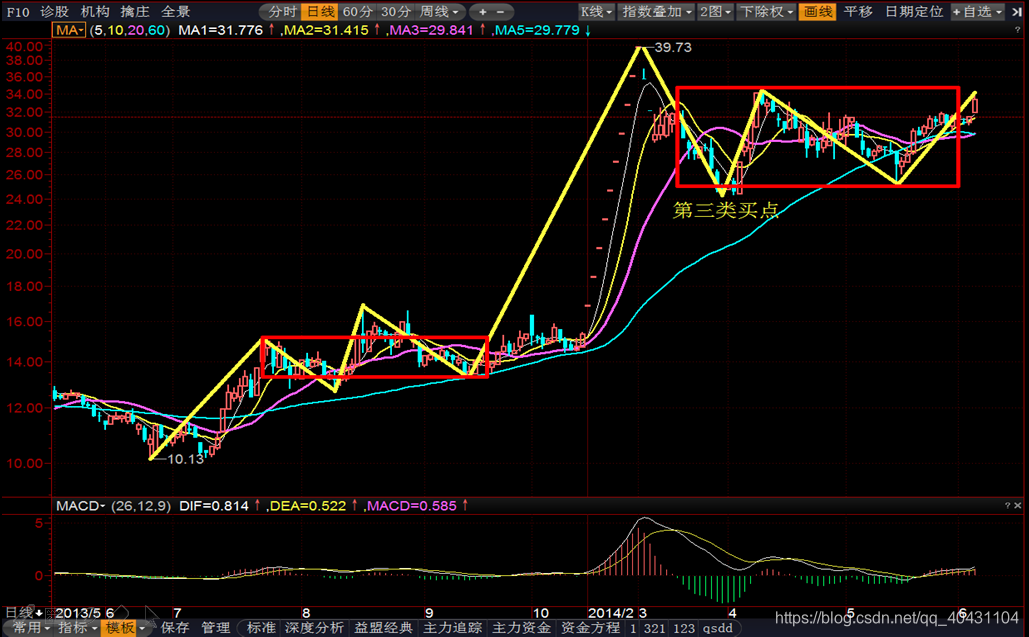Select template tab labeled 123
The width and height of the screenshot is (1029, 637).
coord(684,628)
